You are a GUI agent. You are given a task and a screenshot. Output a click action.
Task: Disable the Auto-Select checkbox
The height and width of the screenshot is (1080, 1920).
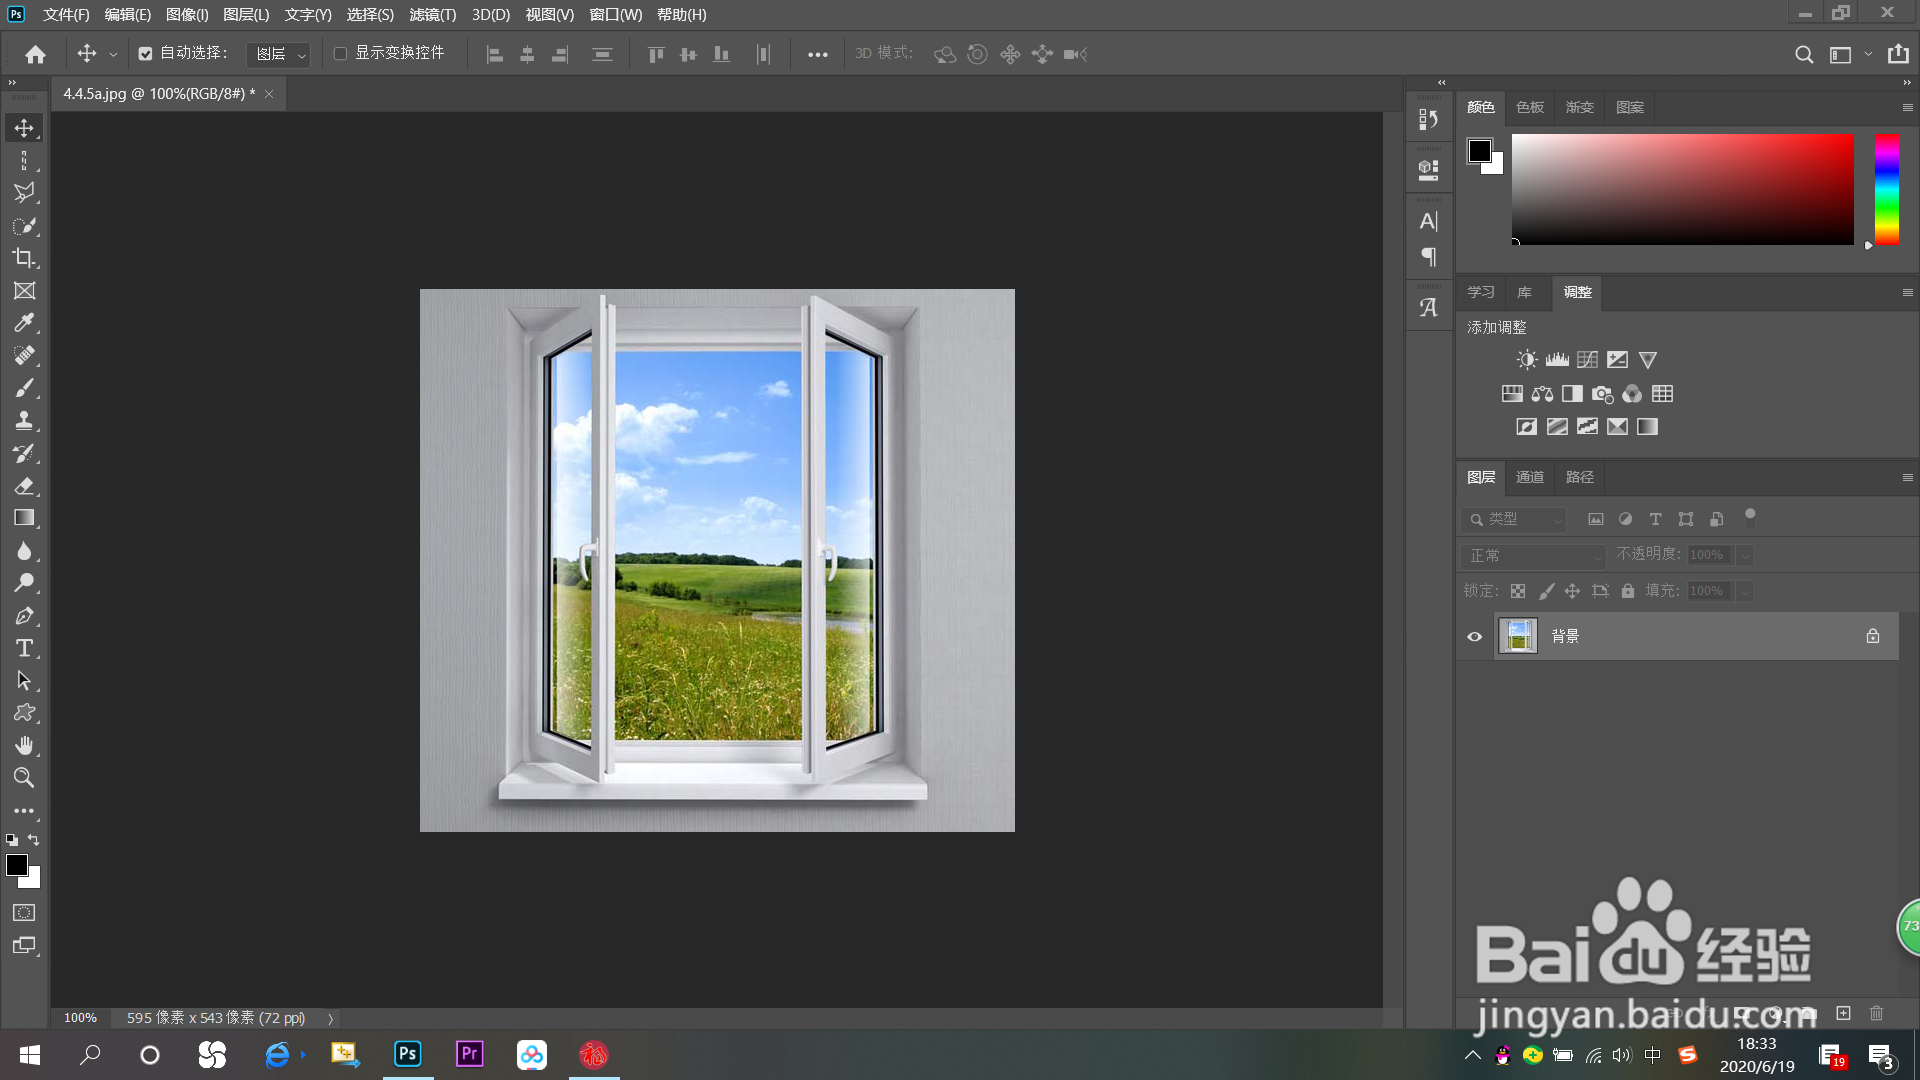point(145,54)
